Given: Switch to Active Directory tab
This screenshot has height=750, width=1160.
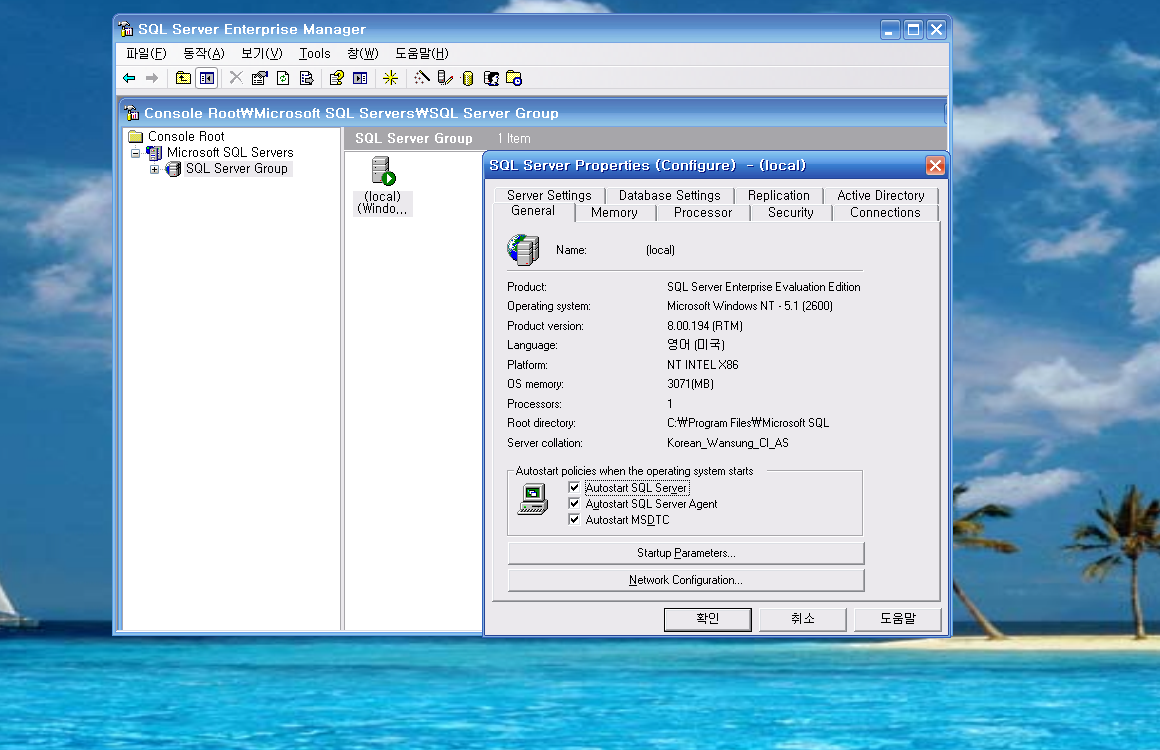Looking at the screenshot, I should 880,195.
